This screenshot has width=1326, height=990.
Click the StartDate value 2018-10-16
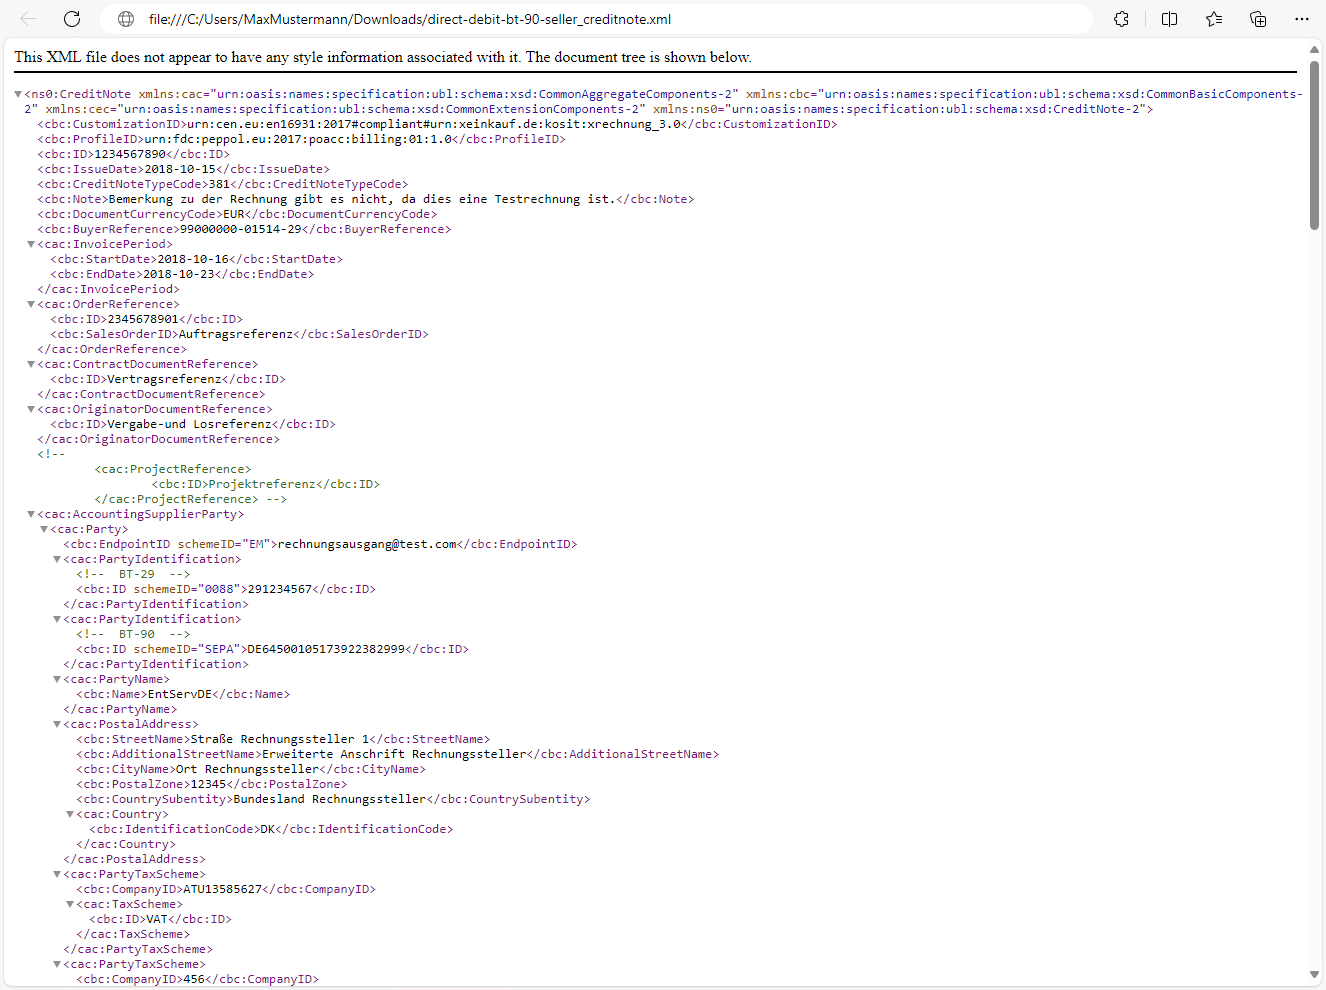point(193,259)
